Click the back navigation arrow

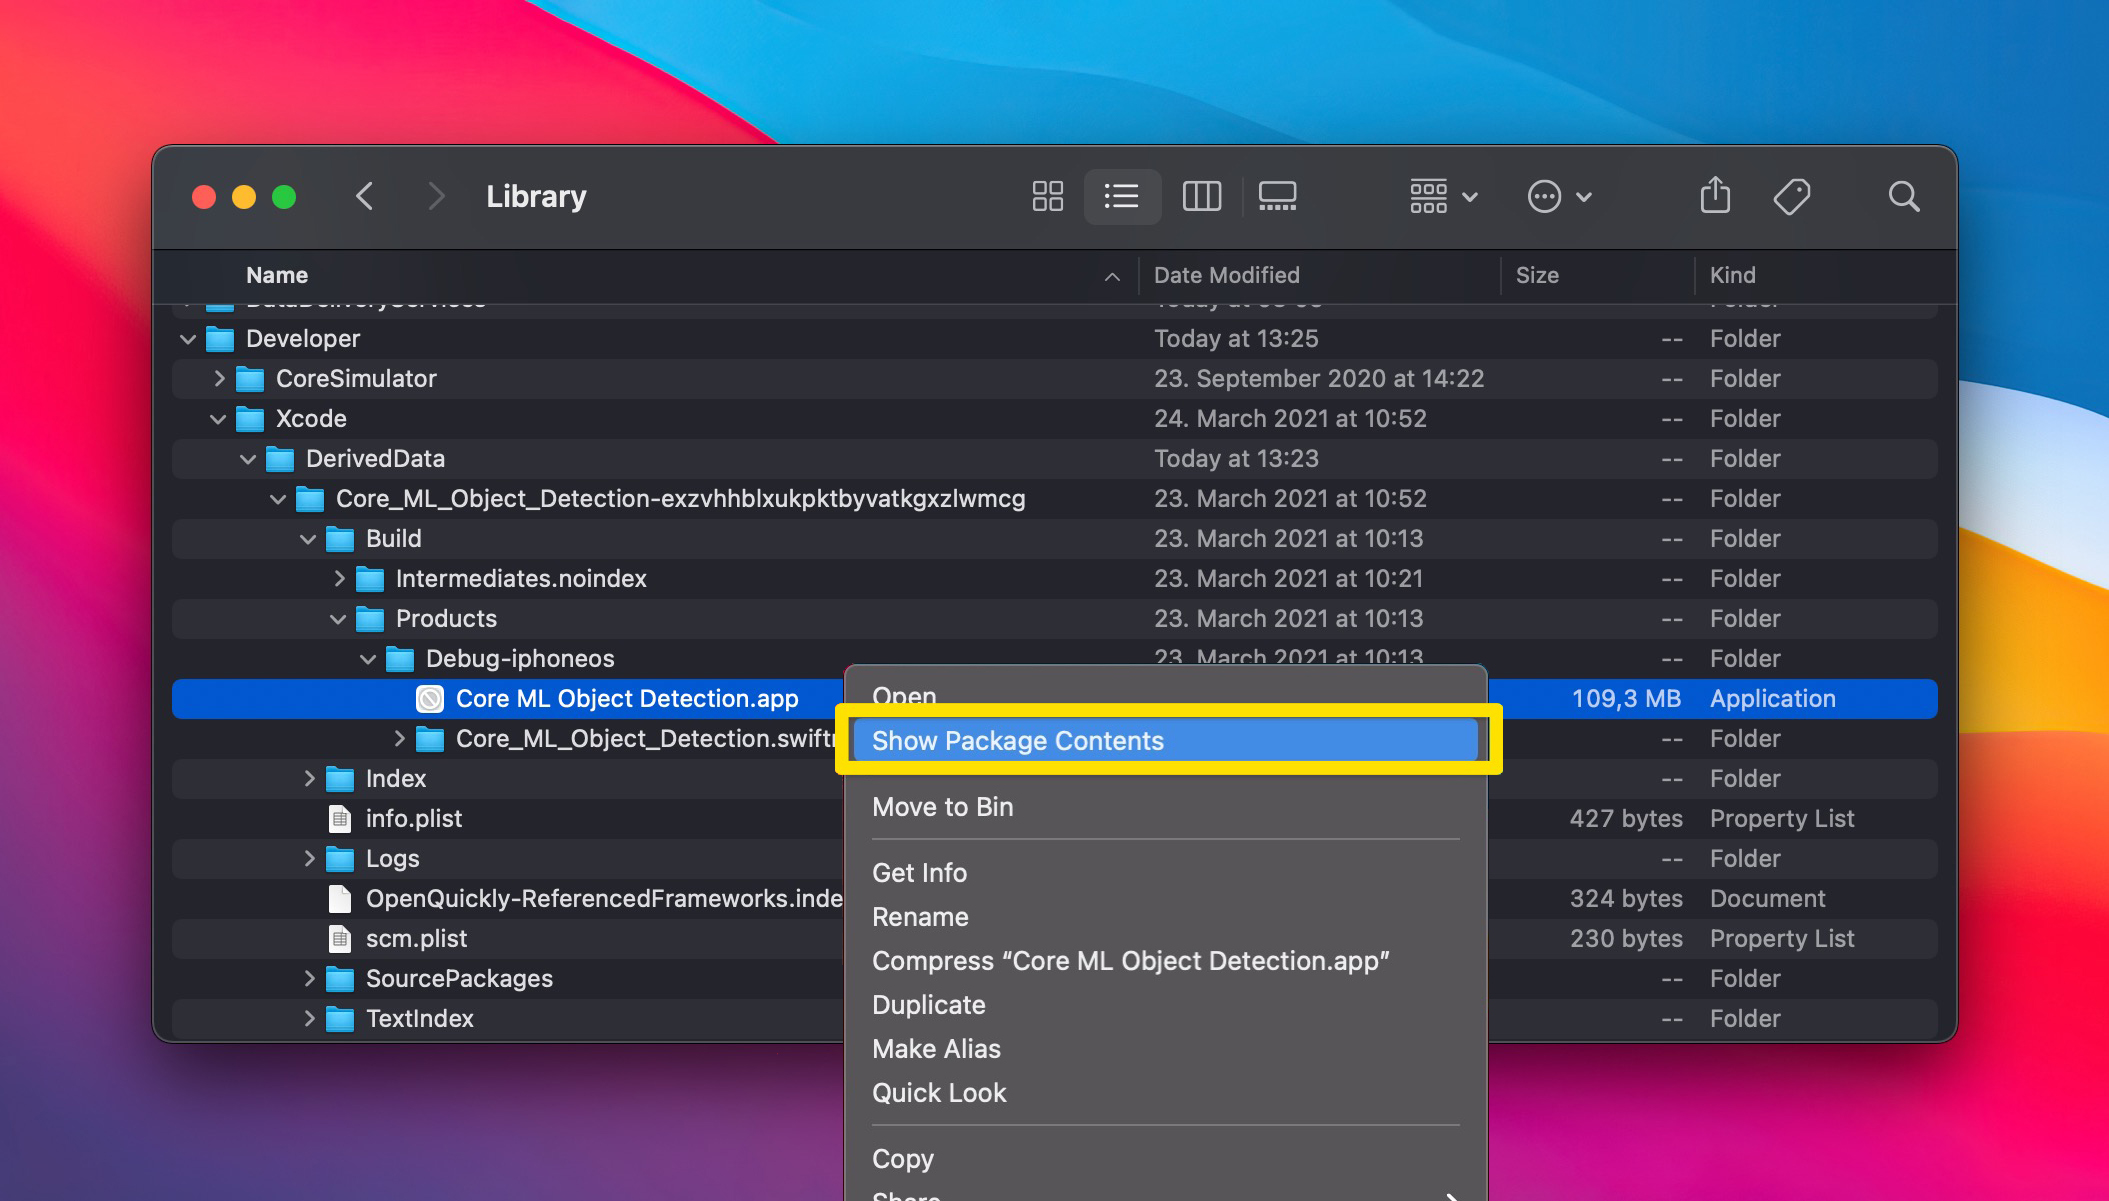(x=365, y=196)
